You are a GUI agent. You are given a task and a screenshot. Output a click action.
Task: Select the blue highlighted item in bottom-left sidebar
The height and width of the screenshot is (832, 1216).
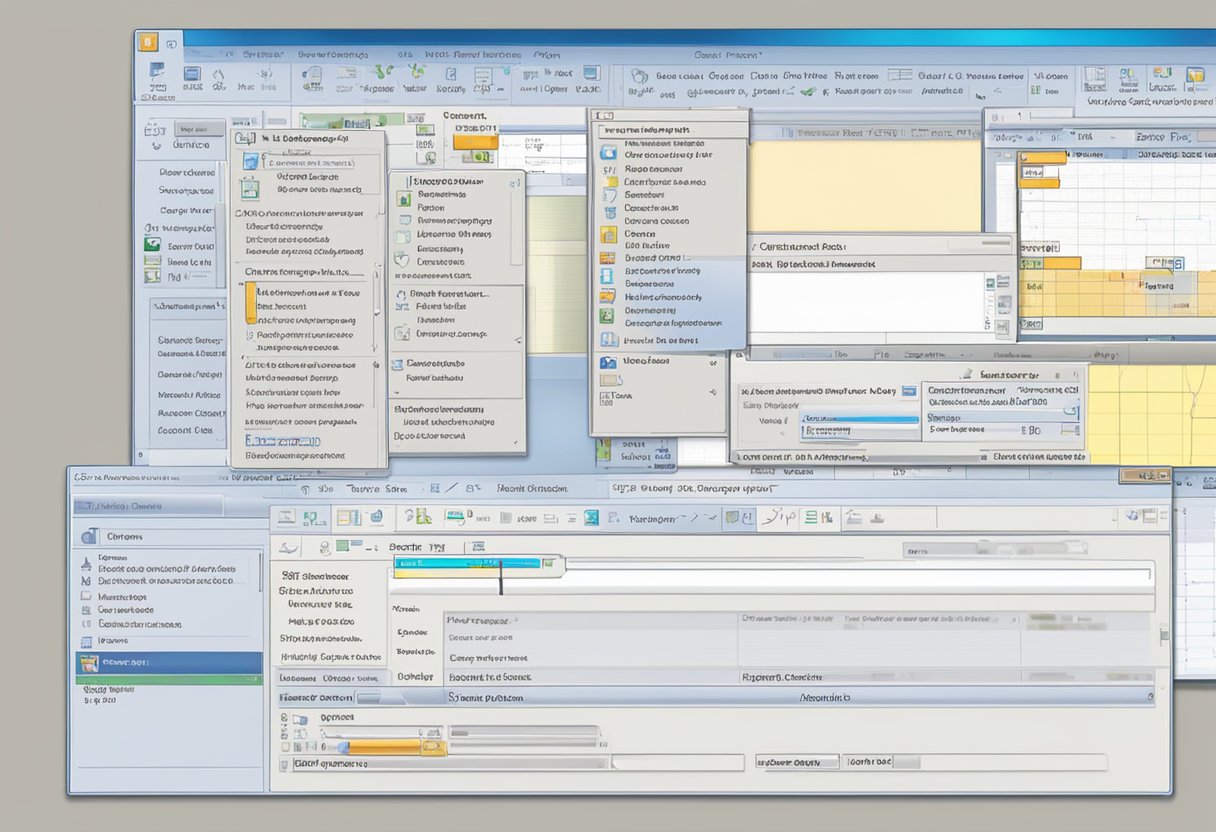170,662
